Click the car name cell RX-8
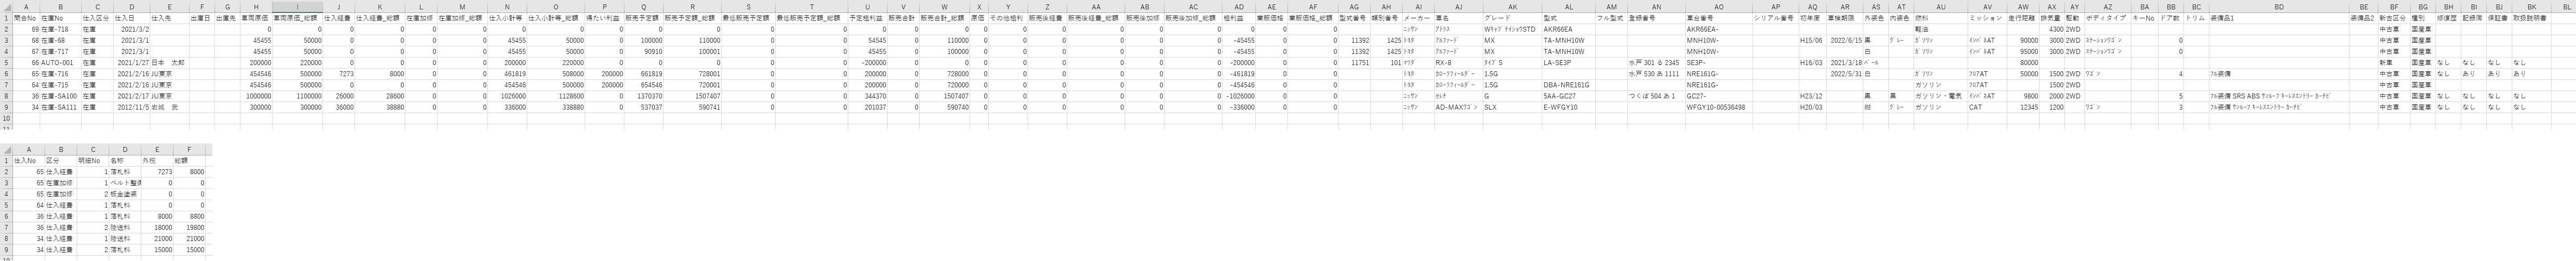The image size is (2576, 261). (x=1458, y=63)
